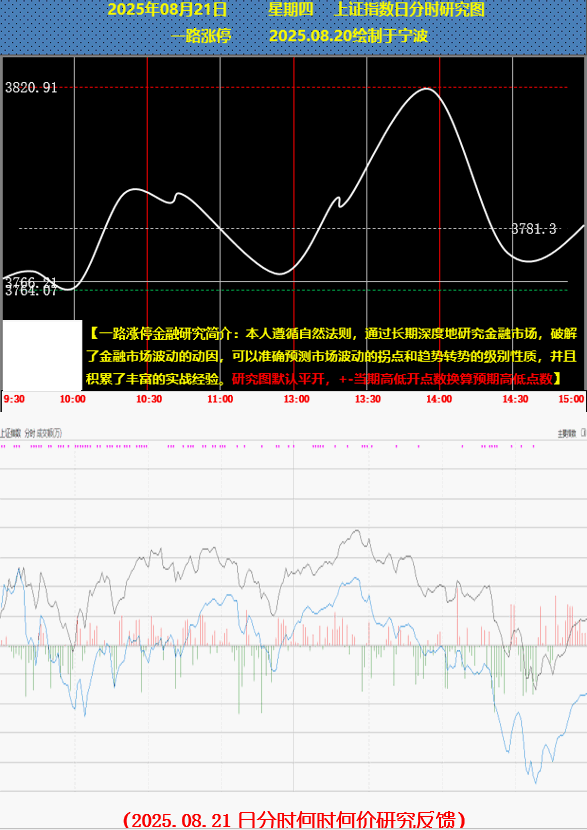This screenshot has width=587, height=830.
Task: Select the 14:00 time axis label
Action: click(439, 399)
